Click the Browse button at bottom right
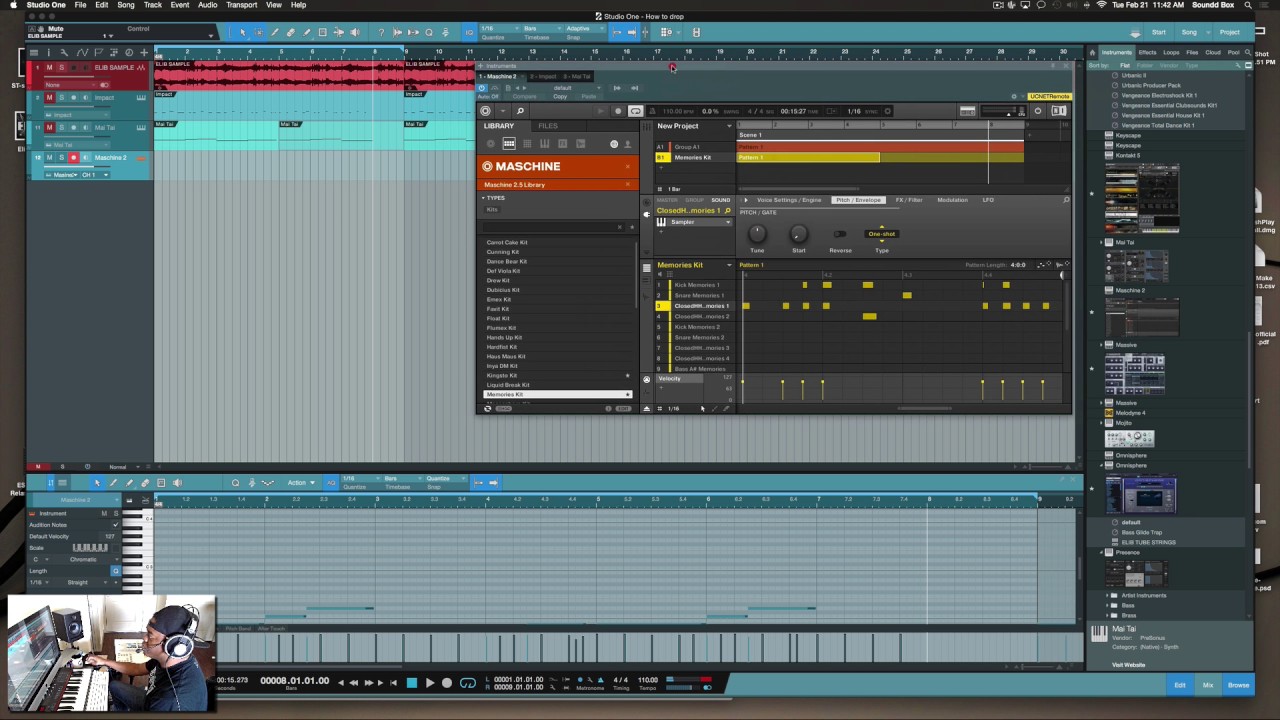 pyautogui.click(x=1238, y=685)
